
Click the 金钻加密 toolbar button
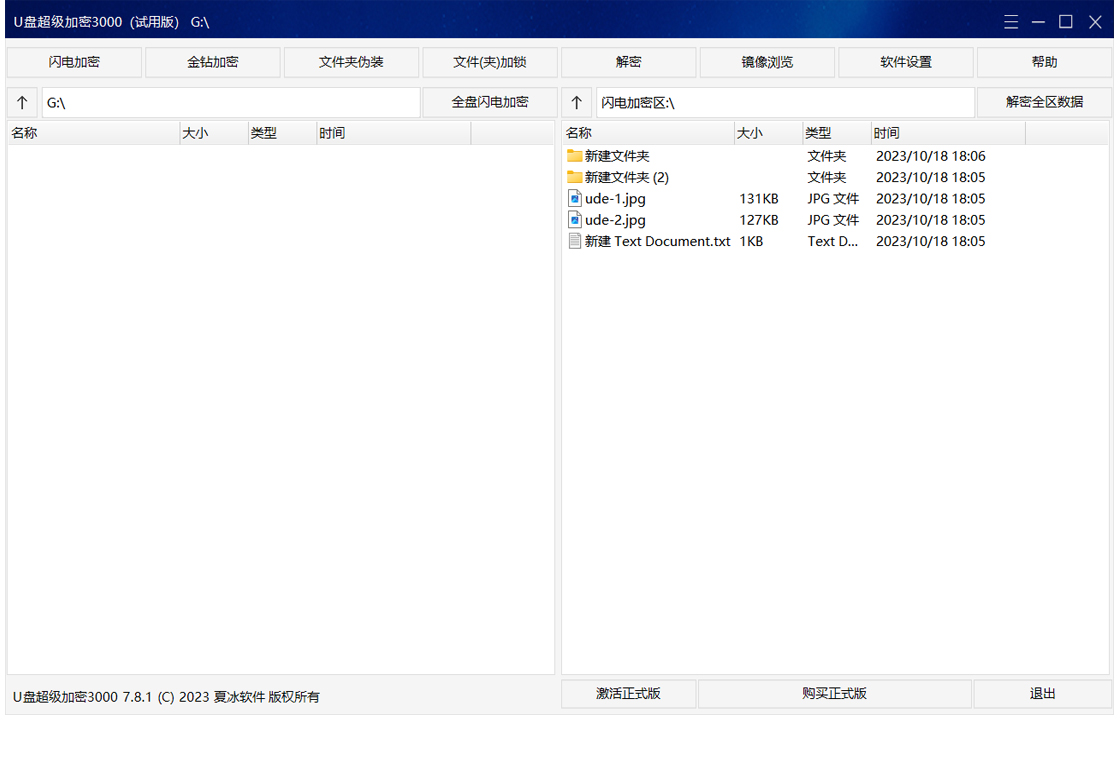pyautogui.click(x=213, y=62)
